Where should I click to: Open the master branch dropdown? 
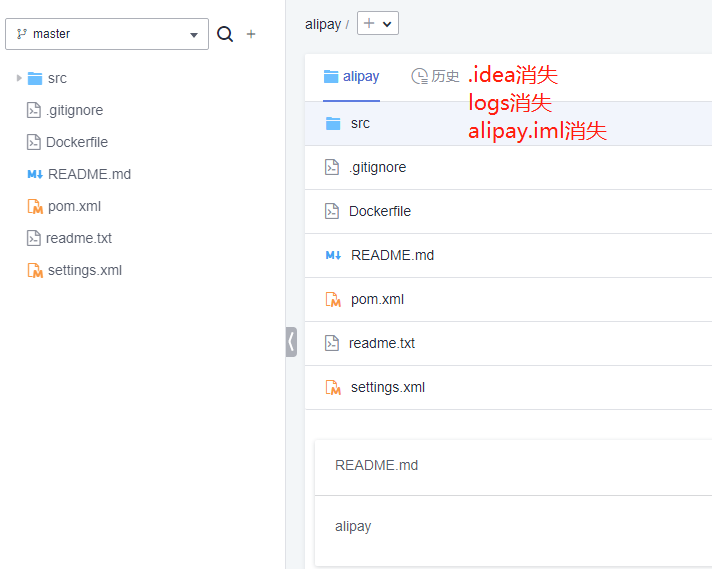tap(107, 34)
